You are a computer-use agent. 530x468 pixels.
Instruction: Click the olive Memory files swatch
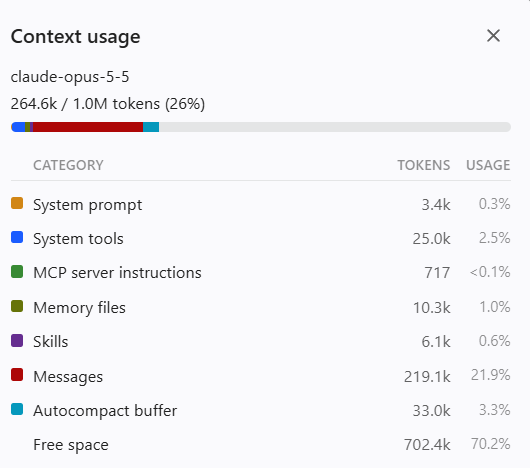click(x=17, y=306)
